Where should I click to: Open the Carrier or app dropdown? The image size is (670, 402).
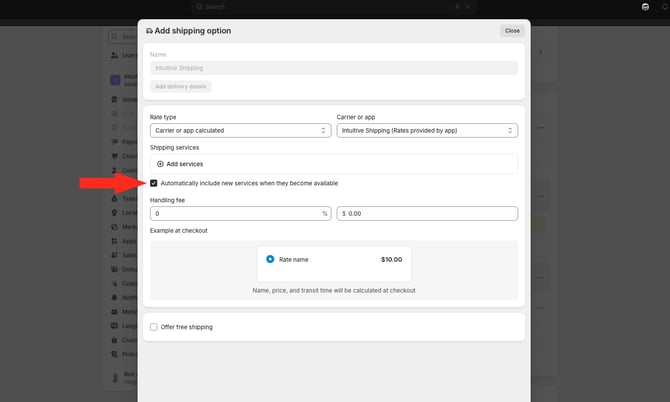point(427,130)
